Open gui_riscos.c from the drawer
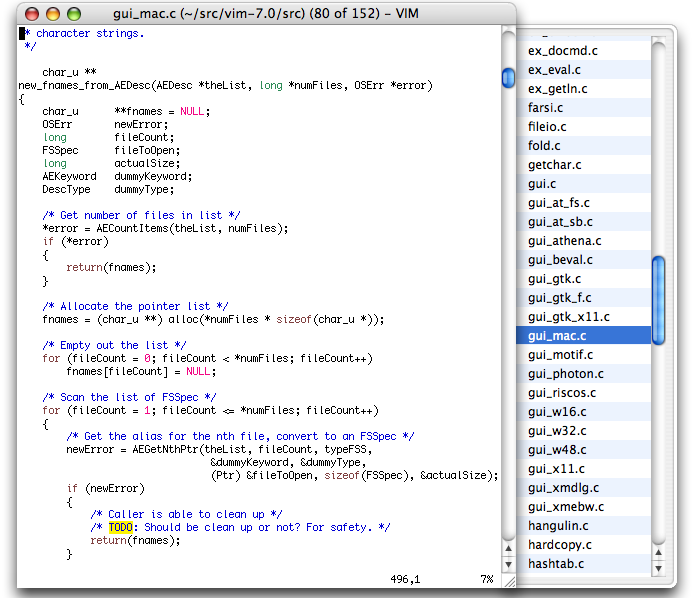The width and height of the screenshot is (699, 598). tap(583, 393)
